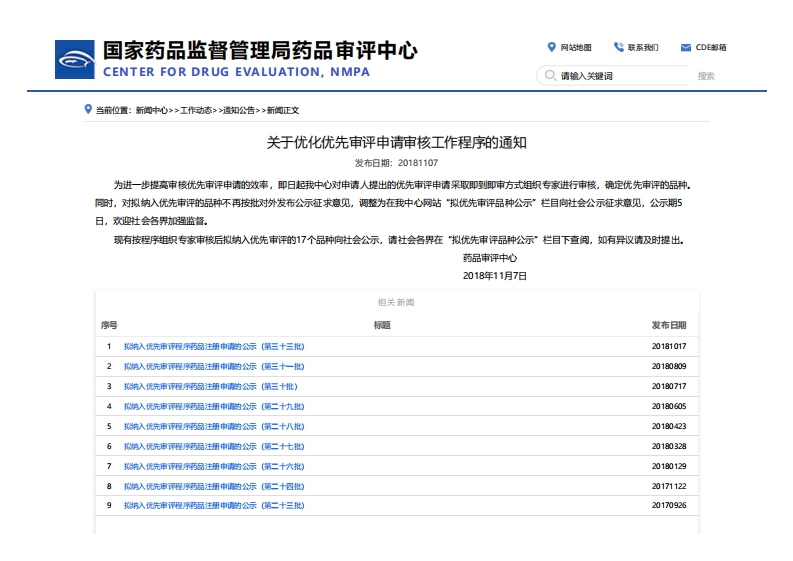Click the phone icon beside 联系我们
Screen dimensions: 793x561
coord(619,47)
